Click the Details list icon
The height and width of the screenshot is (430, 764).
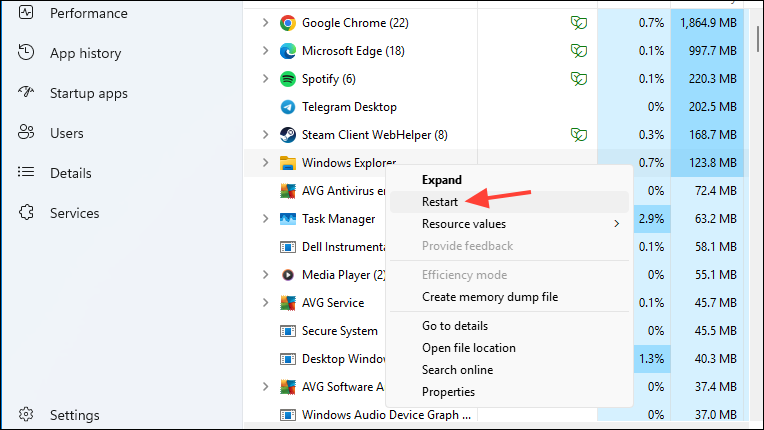click(x=26, y=172)
